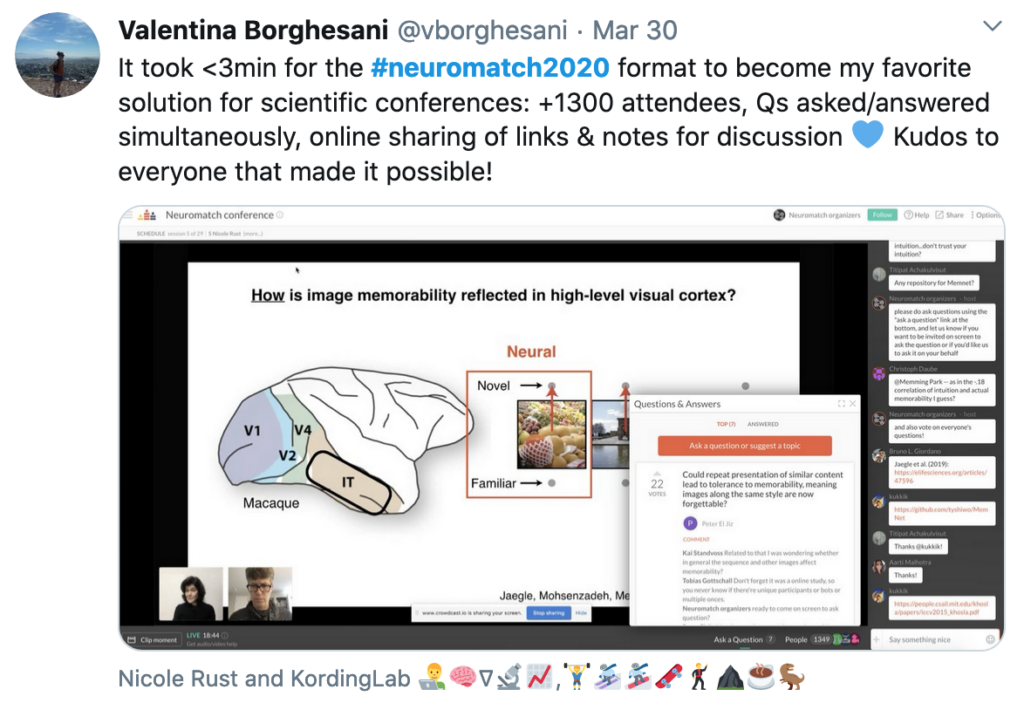Click the COMMENT link under the question

pyautogui.click(x=696, y=540)
